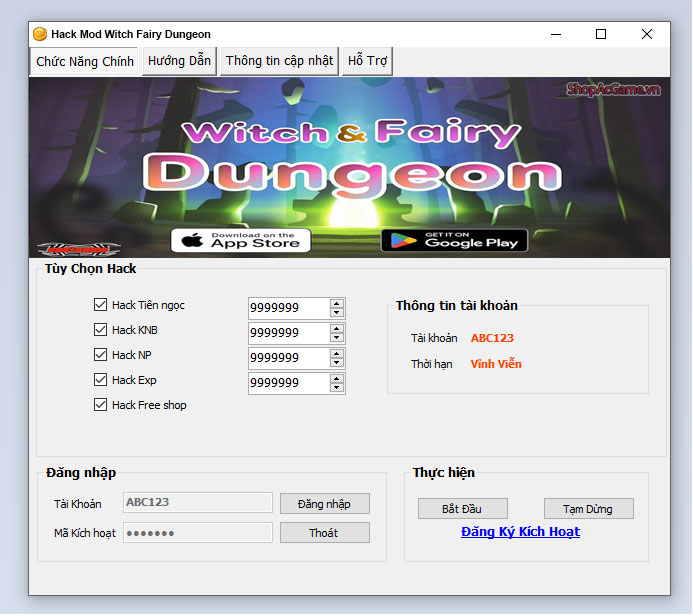Screen dimensions: 693x616
Task: Decrement the Hack KNB spinner down arrow
Action: pyautogui.click(x=337, y=338)
